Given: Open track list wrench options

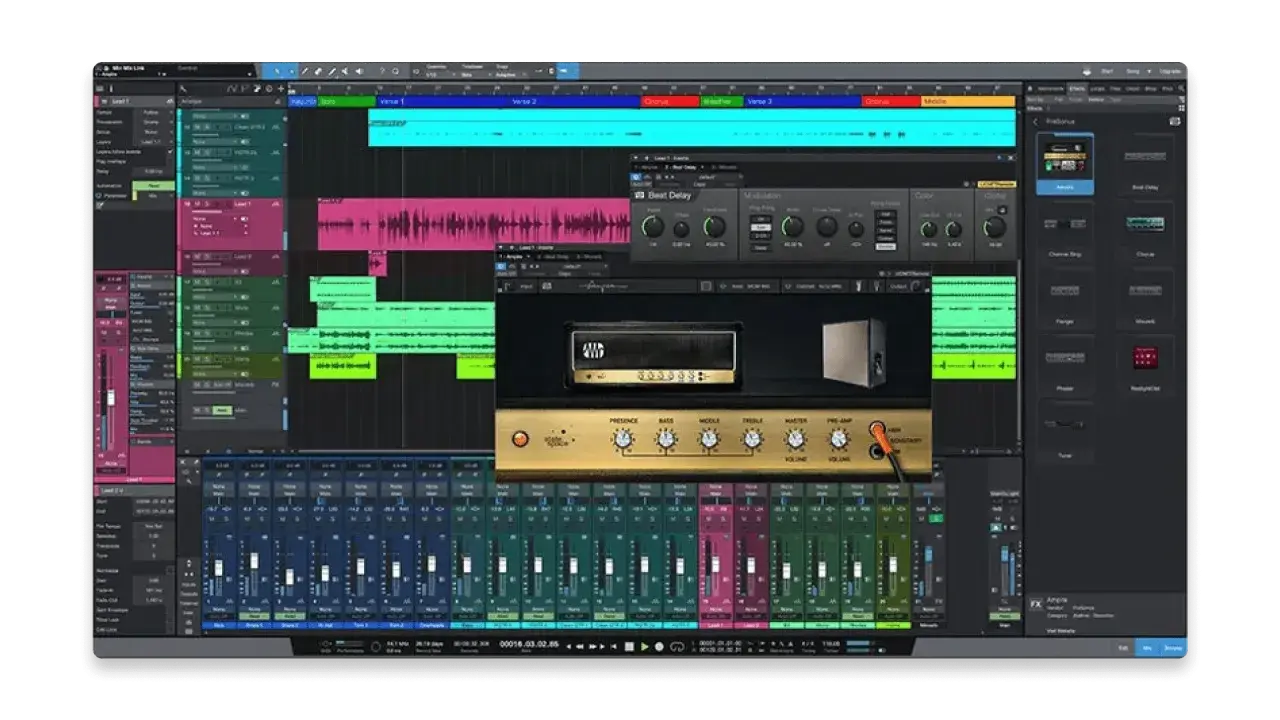Looking at the screenshot, I should coord(185,89).
